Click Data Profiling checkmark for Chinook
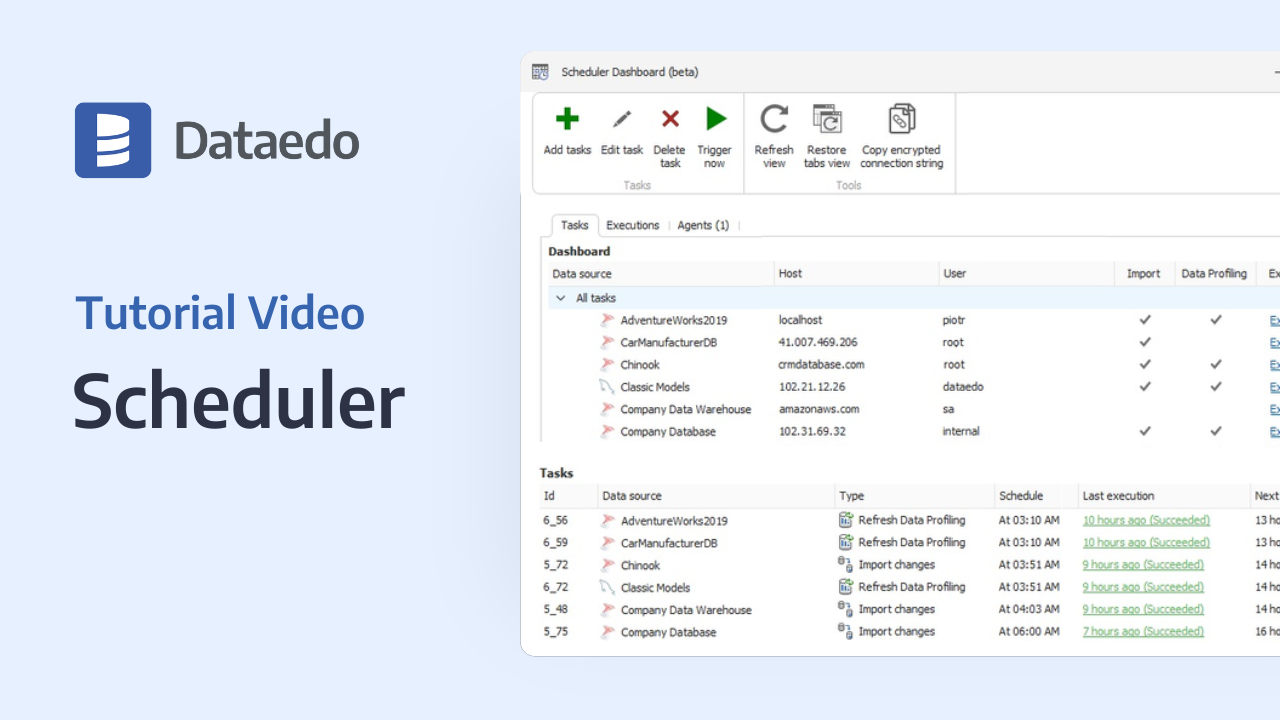This screenshot has height=720, width=1280. click(1216, 365)
